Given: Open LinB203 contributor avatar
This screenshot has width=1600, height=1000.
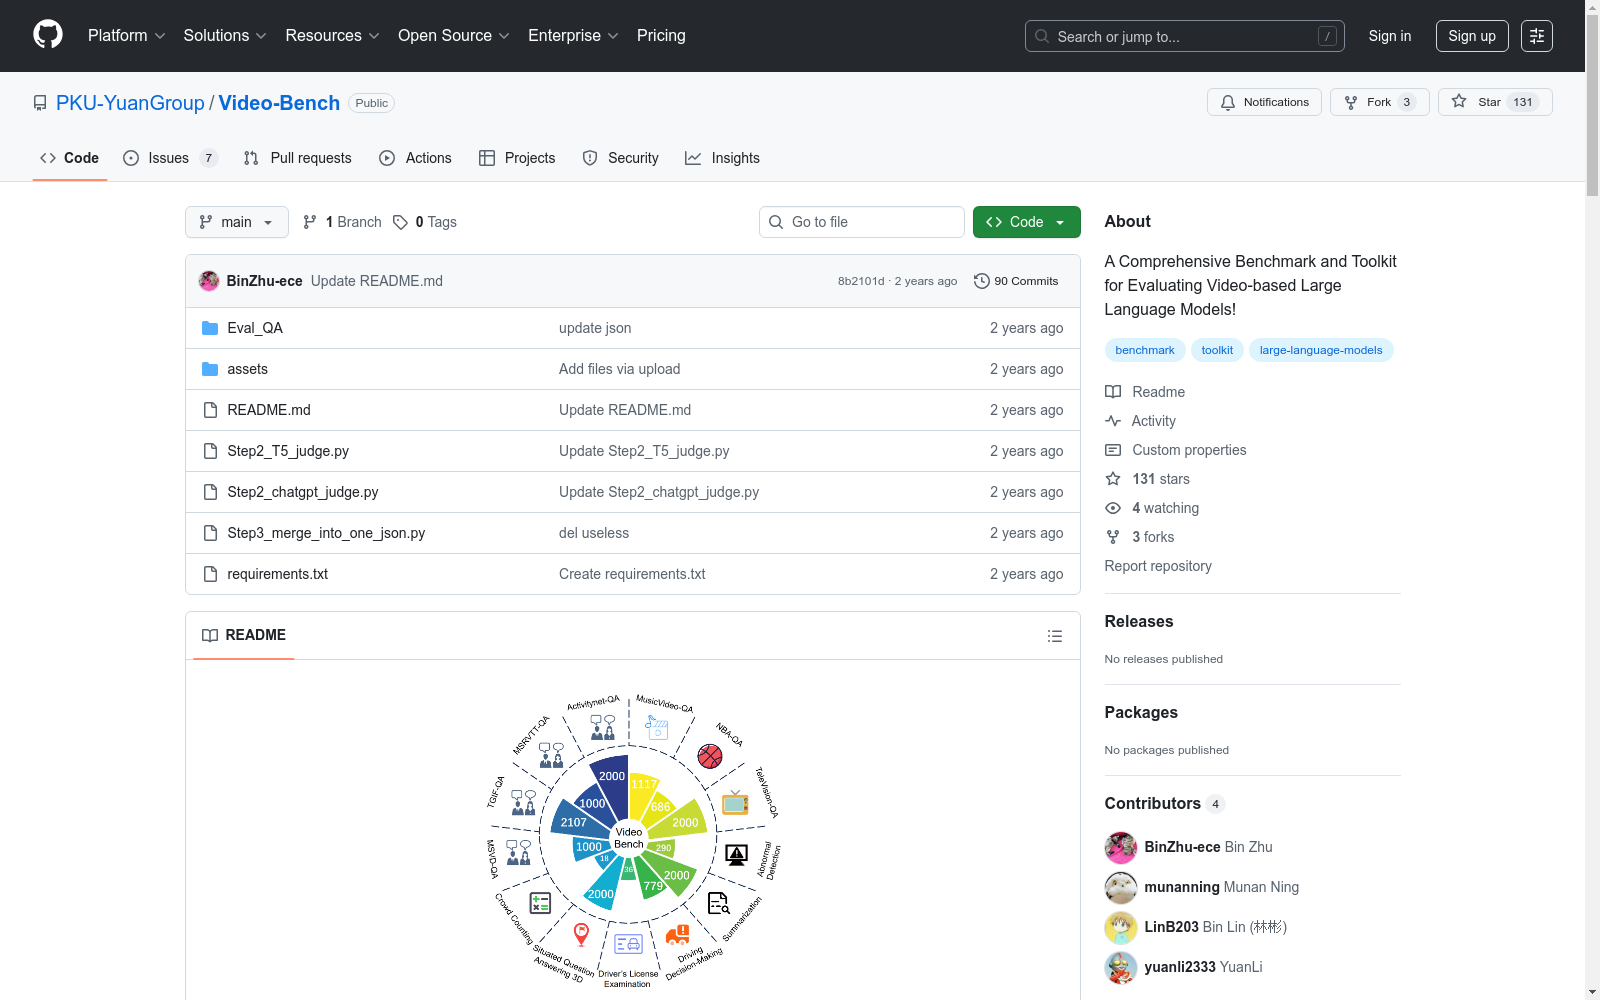Looking at the screenshot, I should [x=1121, y=927].
